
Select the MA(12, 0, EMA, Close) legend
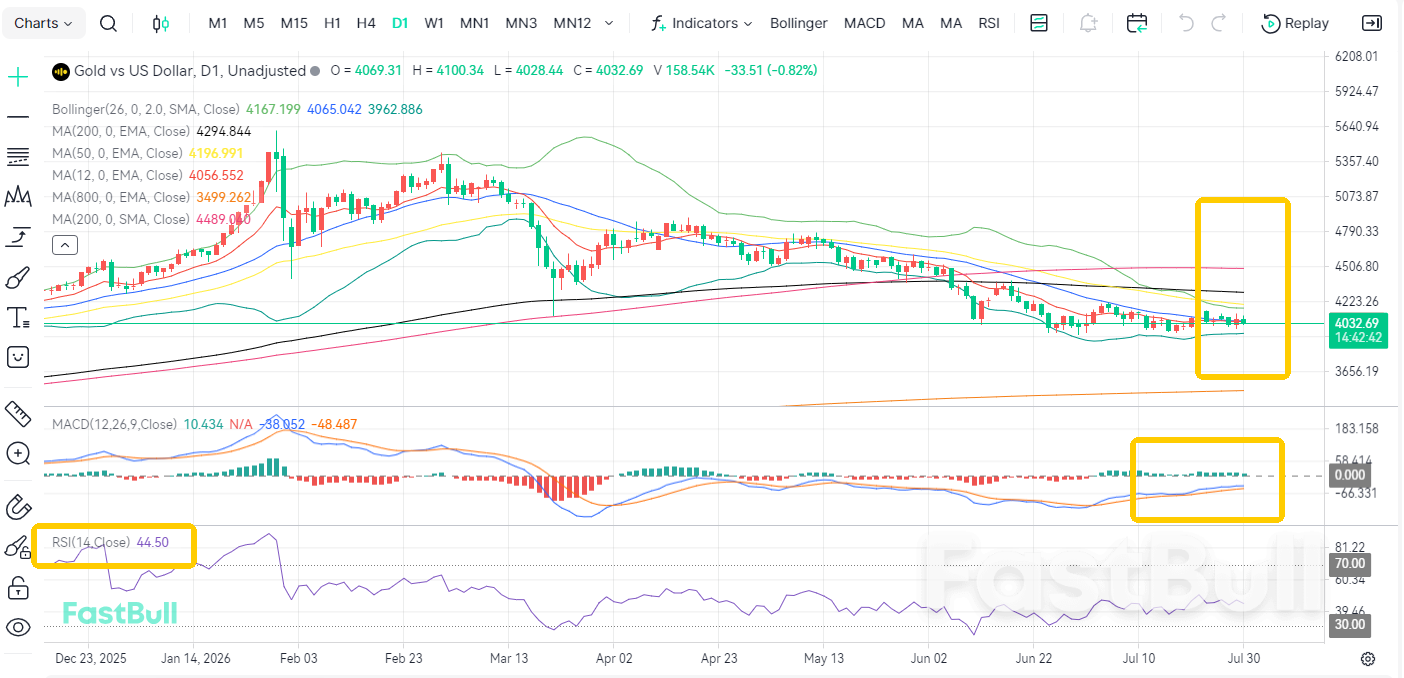click(x=118, y=175)
